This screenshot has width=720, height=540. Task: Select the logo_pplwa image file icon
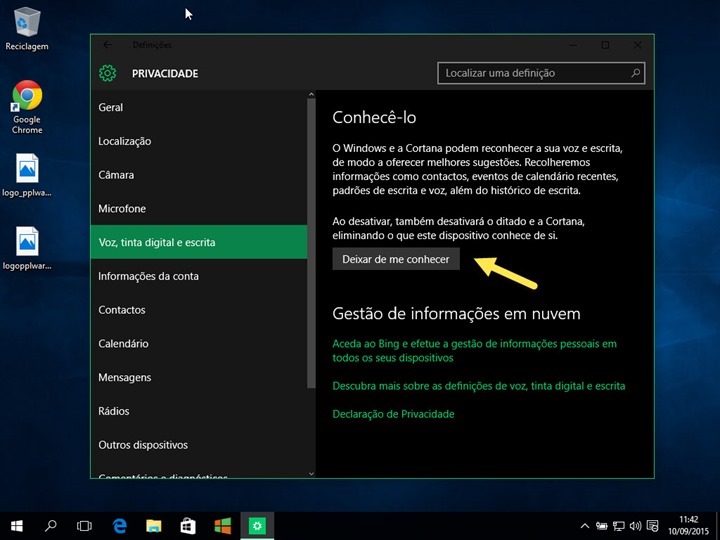coord(27,175)
